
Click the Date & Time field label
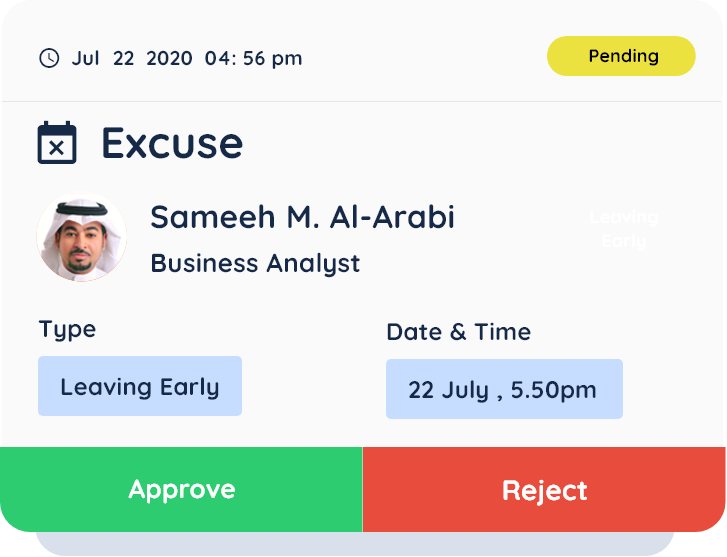[458, 332]
